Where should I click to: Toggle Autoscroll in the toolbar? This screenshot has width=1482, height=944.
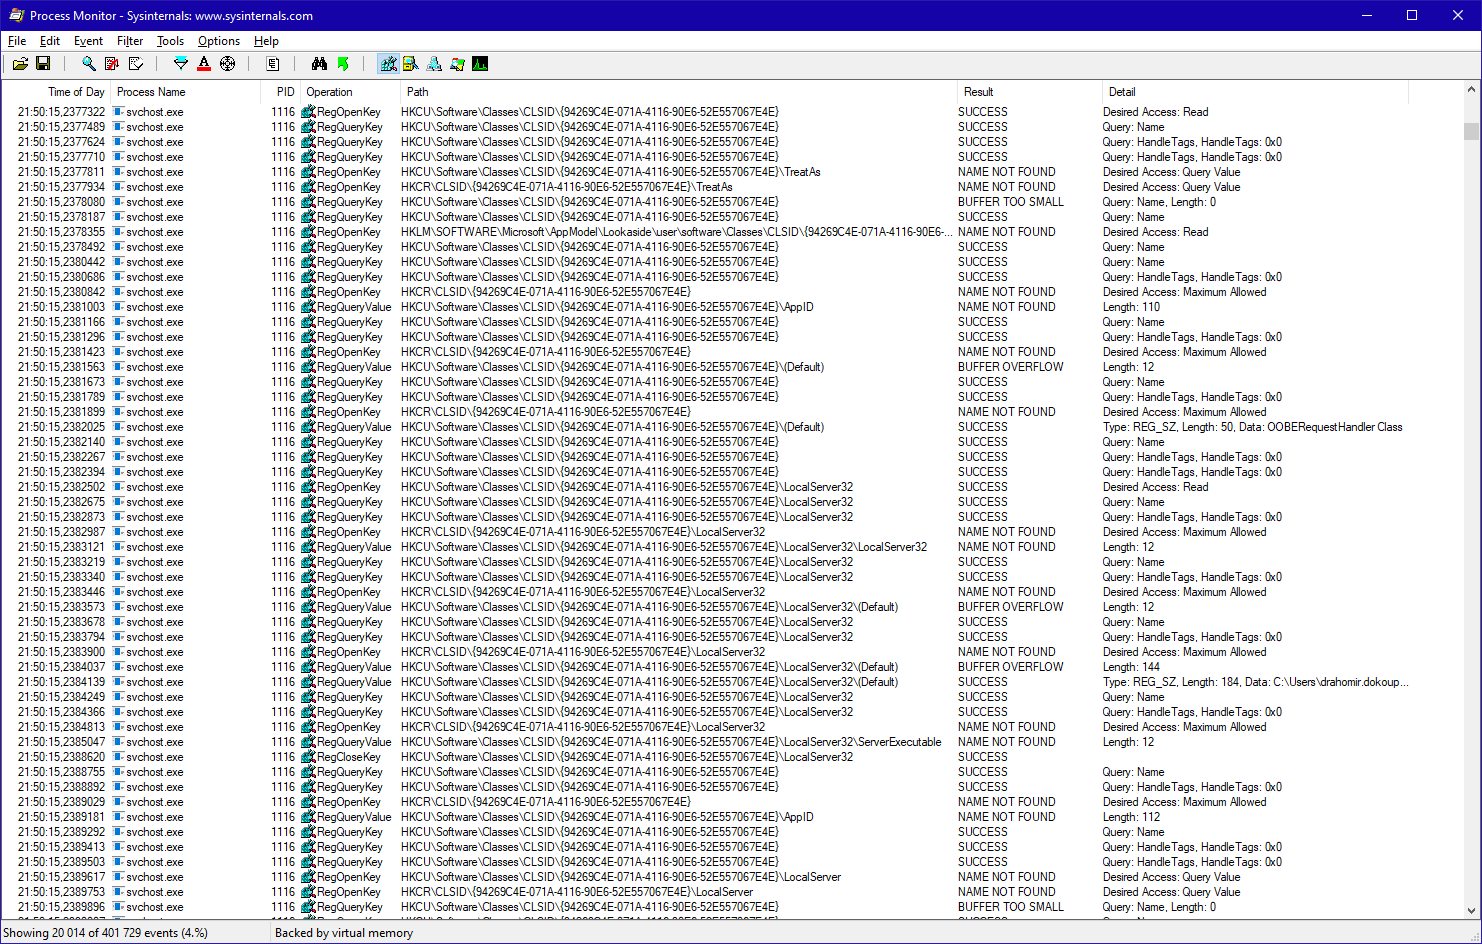112,64
